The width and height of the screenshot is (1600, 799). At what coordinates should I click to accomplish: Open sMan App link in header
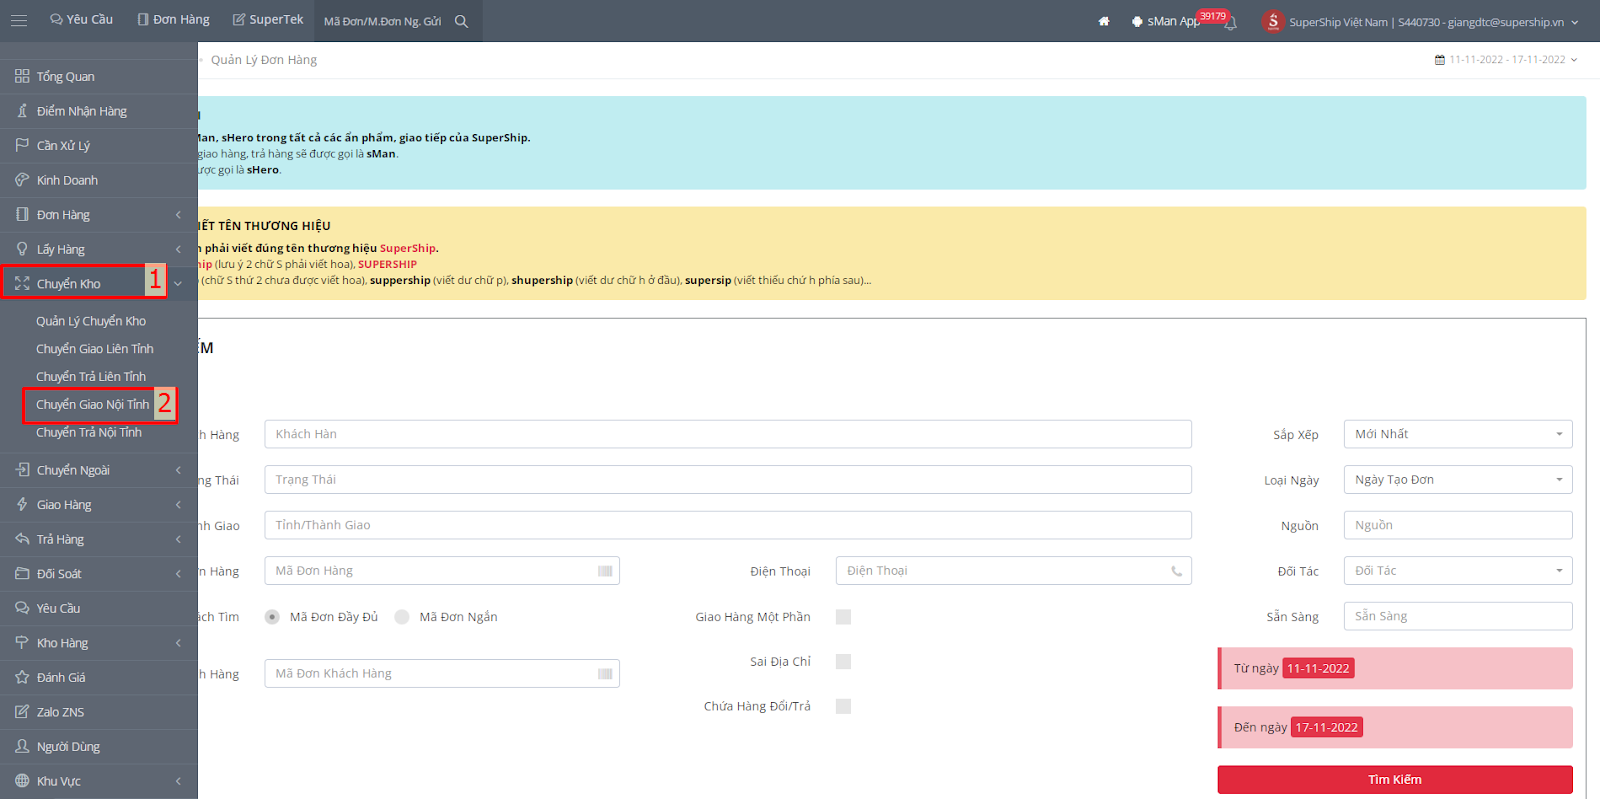[1166, 21]
